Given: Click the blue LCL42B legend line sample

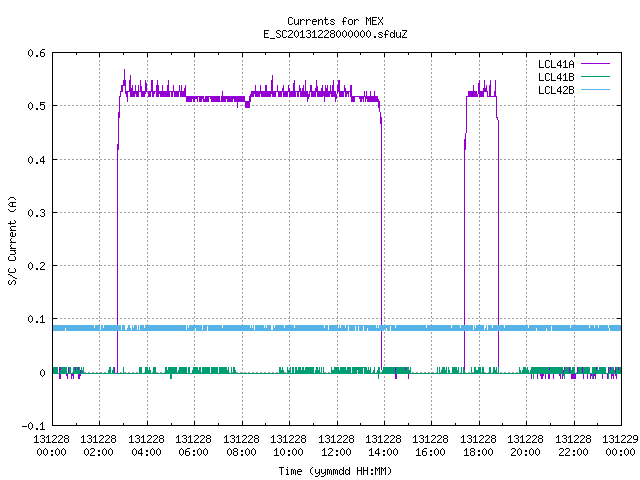Looking at the screenshot, I should pos(595,90).
